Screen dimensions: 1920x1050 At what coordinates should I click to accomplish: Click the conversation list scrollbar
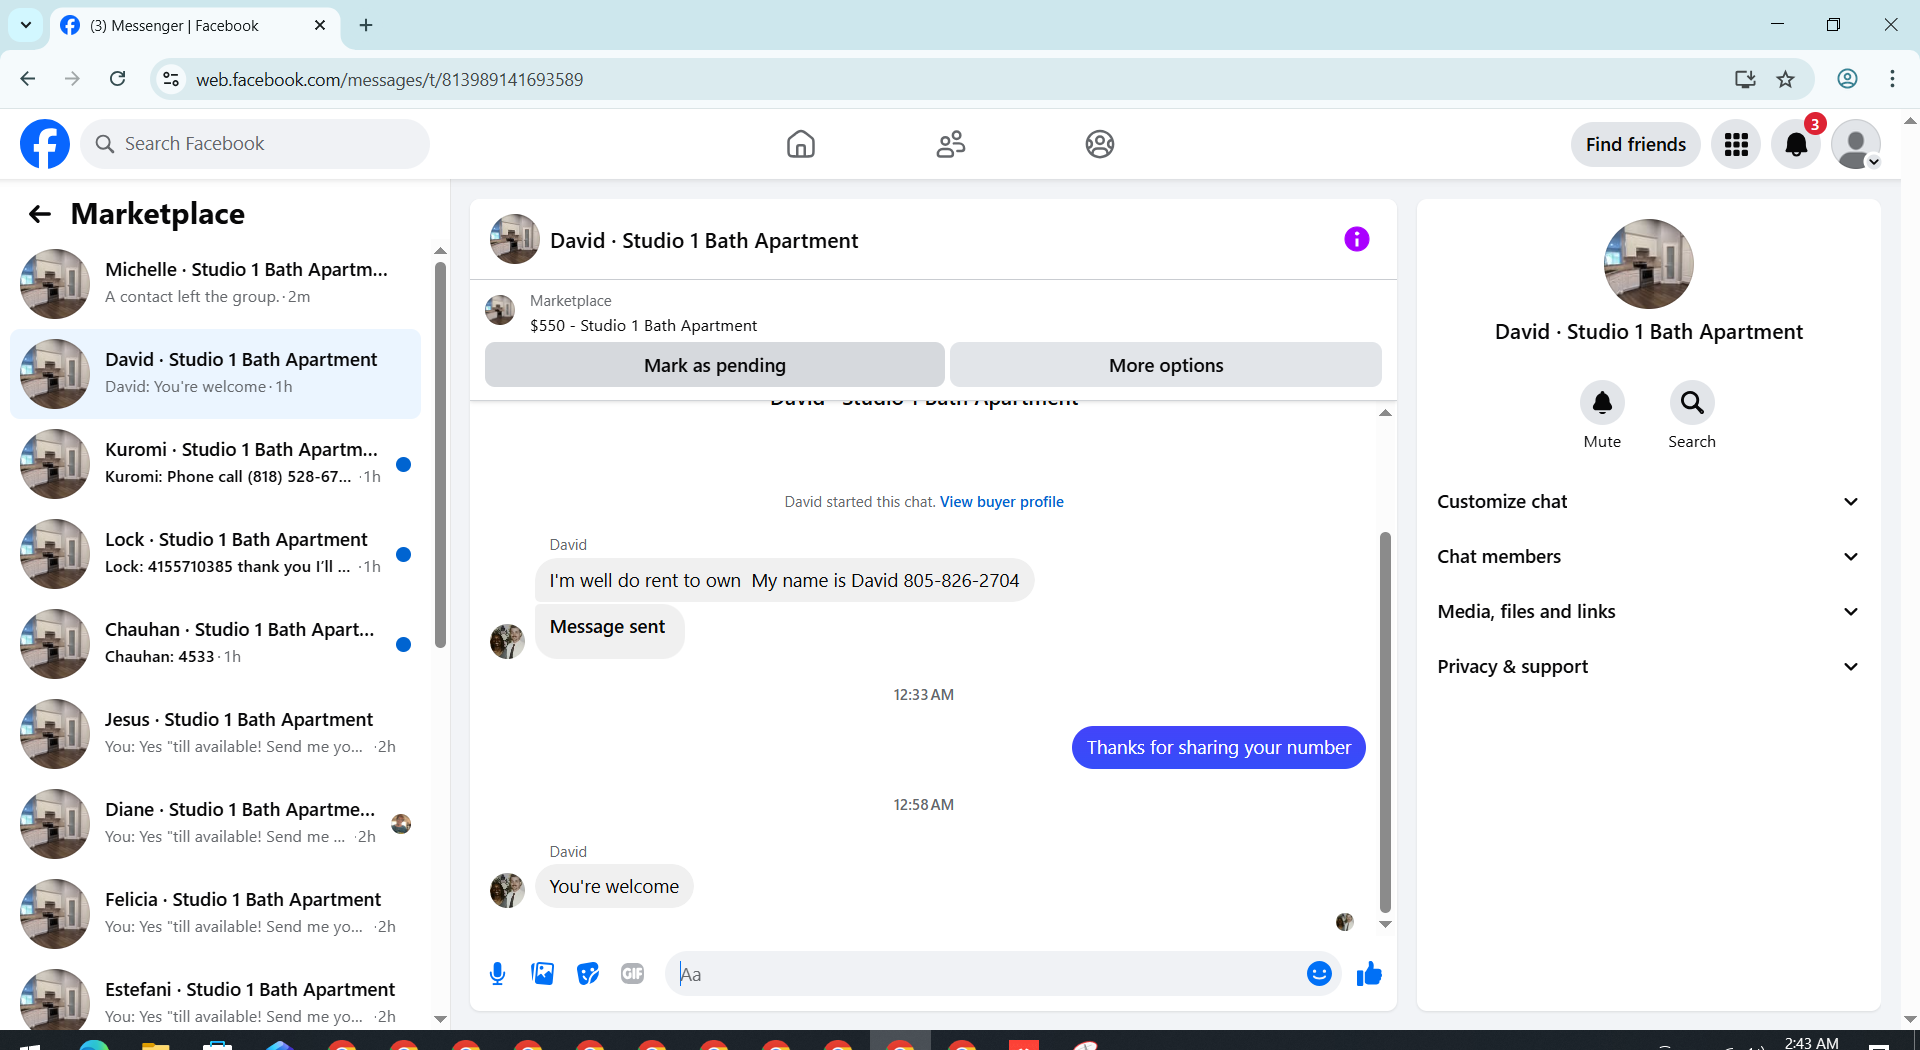(440, 455)
